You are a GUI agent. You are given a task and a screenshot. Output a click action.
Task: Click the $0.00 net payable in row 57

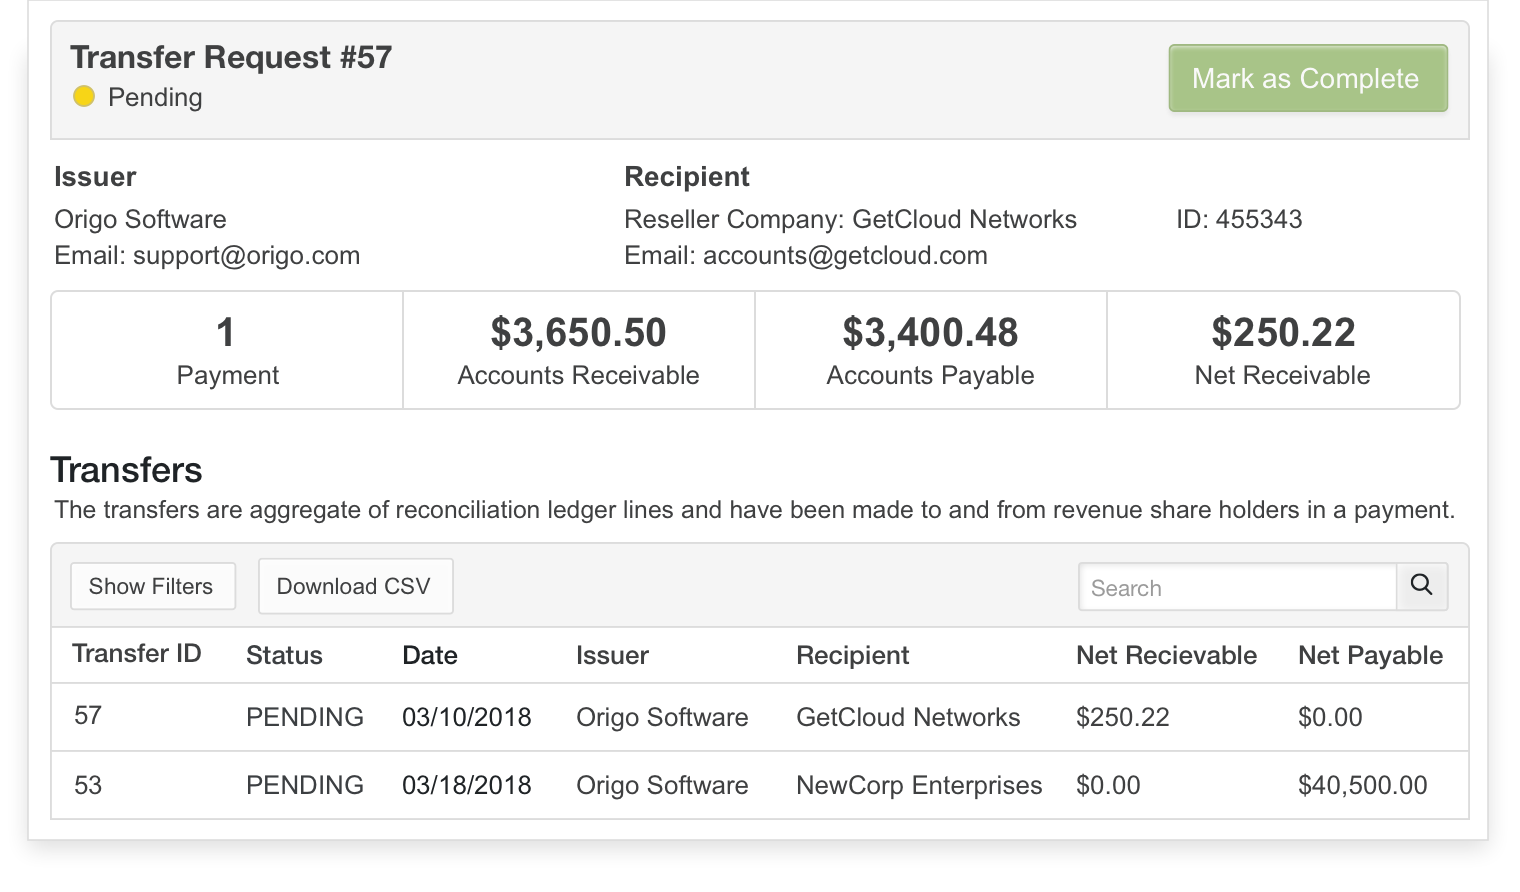tap(1330, 717)
